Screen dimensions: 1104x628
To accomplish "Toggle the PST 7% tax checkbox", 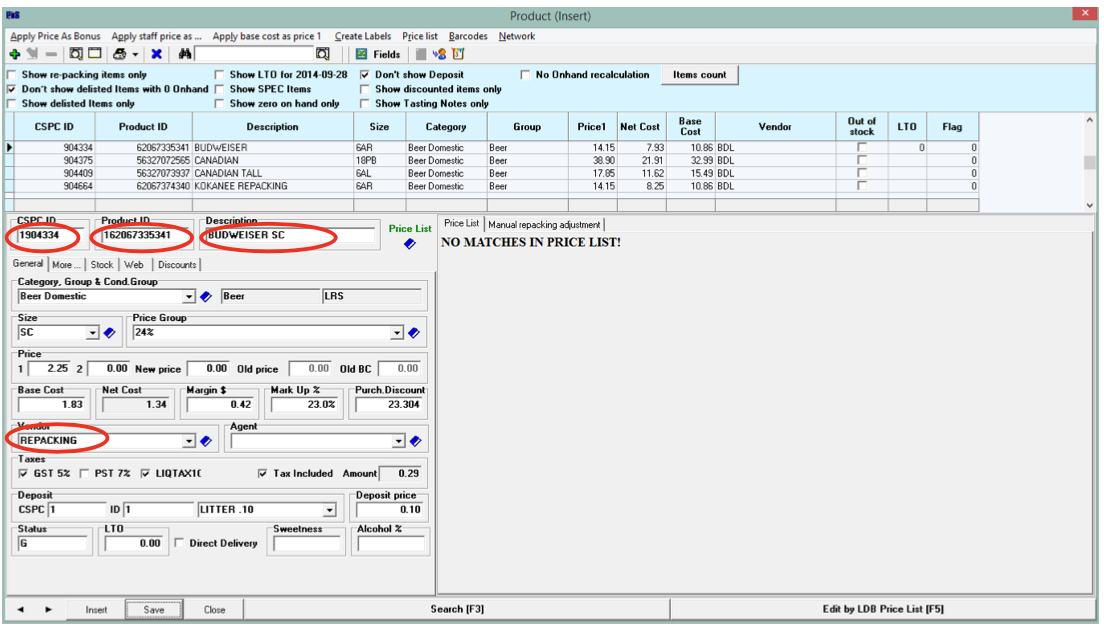I will tap(84, 474).
